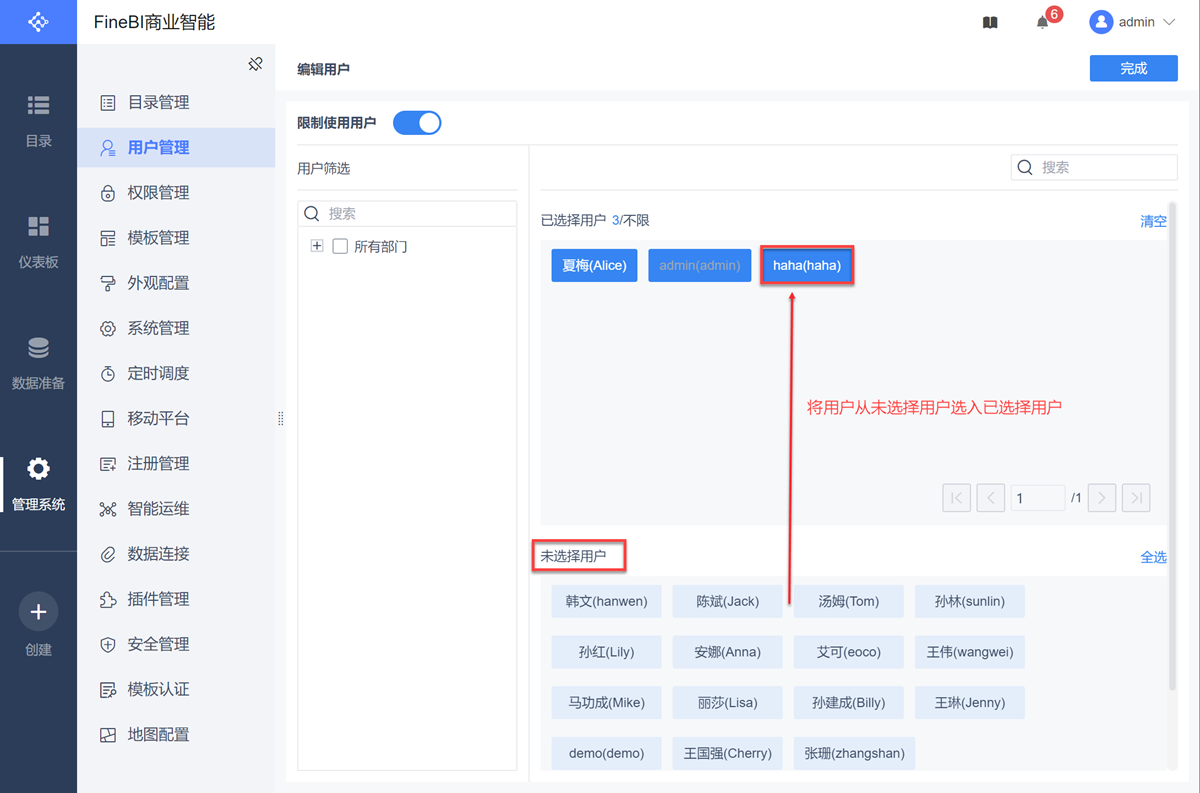Click the 数据连接 link icon
The width and height of the screenshot is (1200, 793).
pyautogui.click(x=108, y=554)
